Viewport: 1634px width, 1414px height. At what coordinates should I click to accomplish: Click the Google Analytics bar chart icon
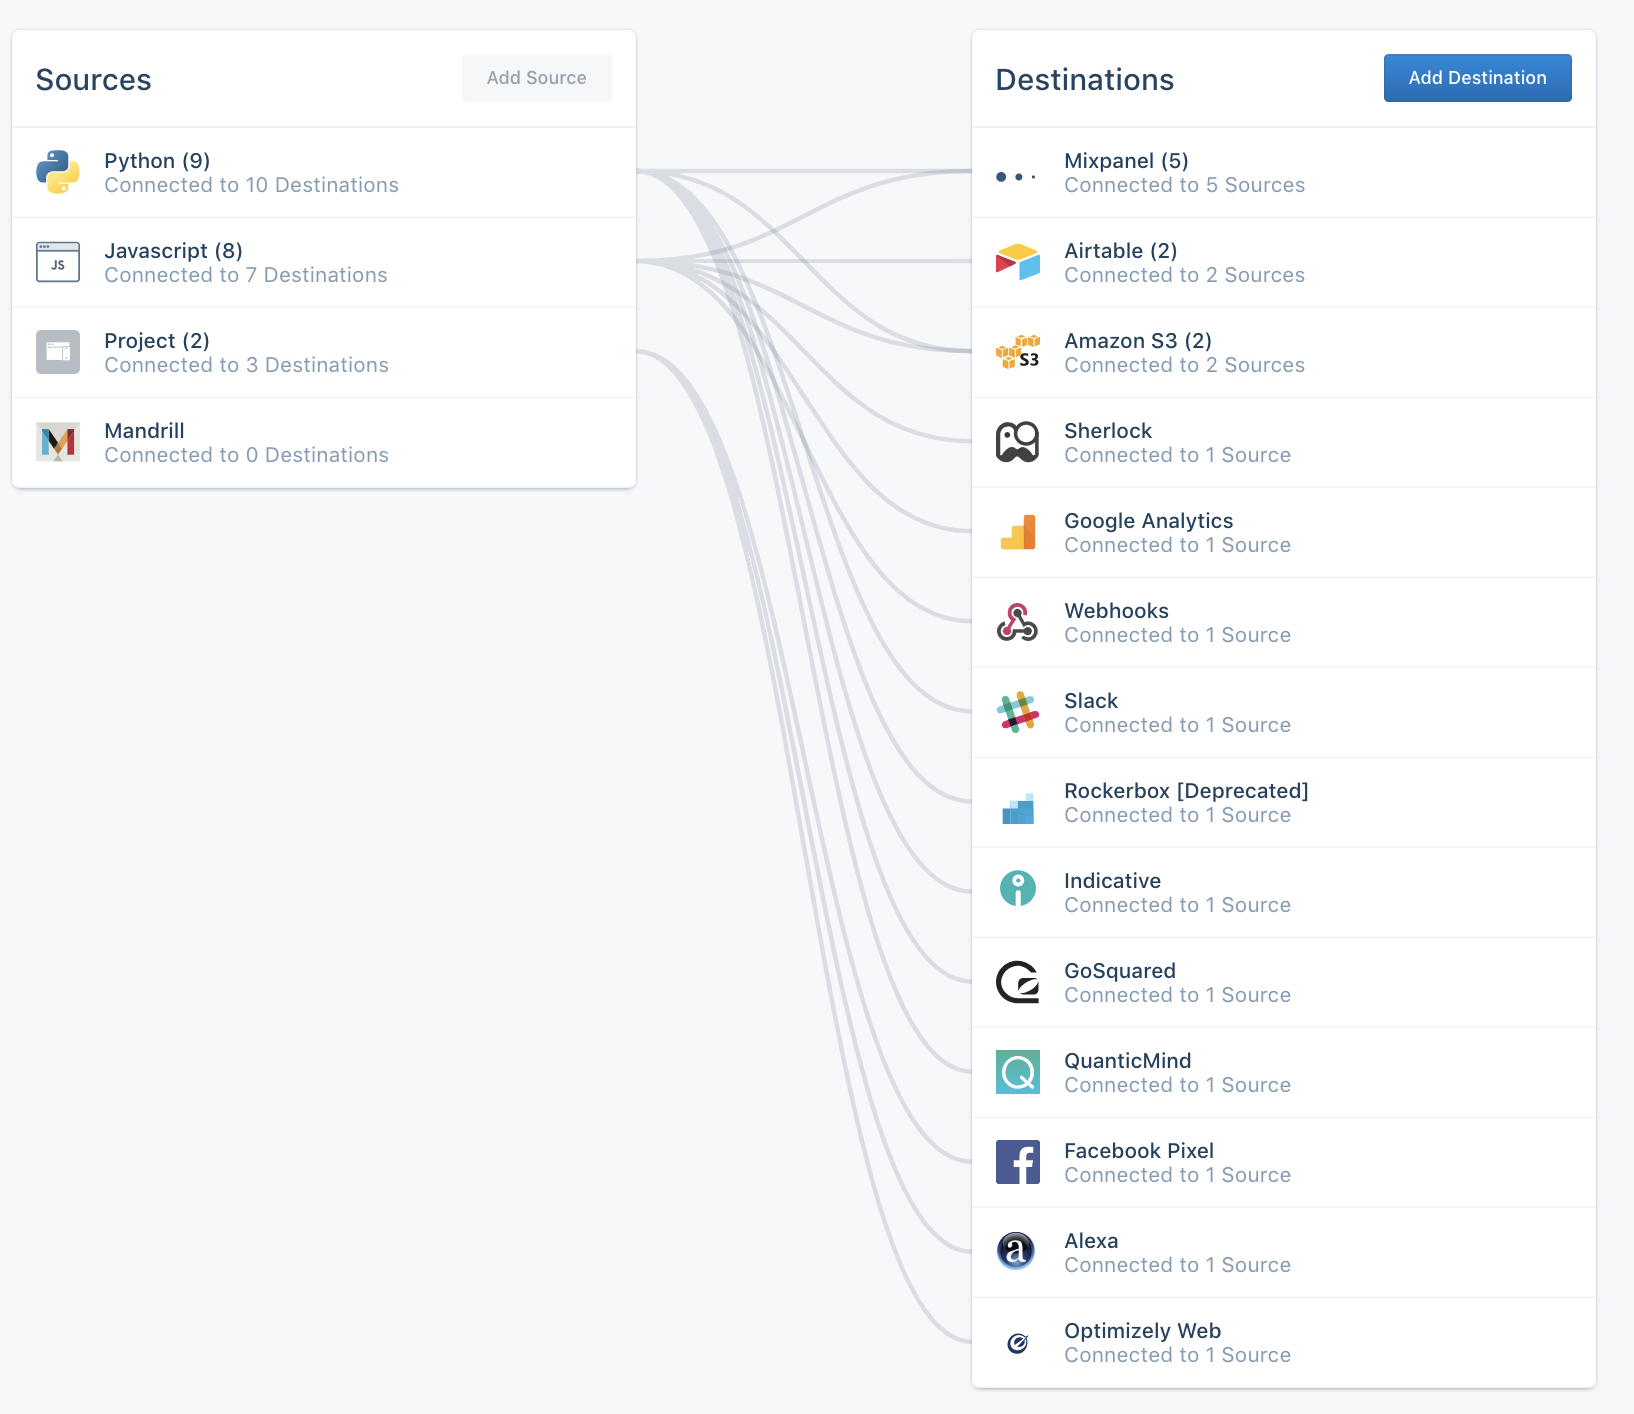(1018, 532)
